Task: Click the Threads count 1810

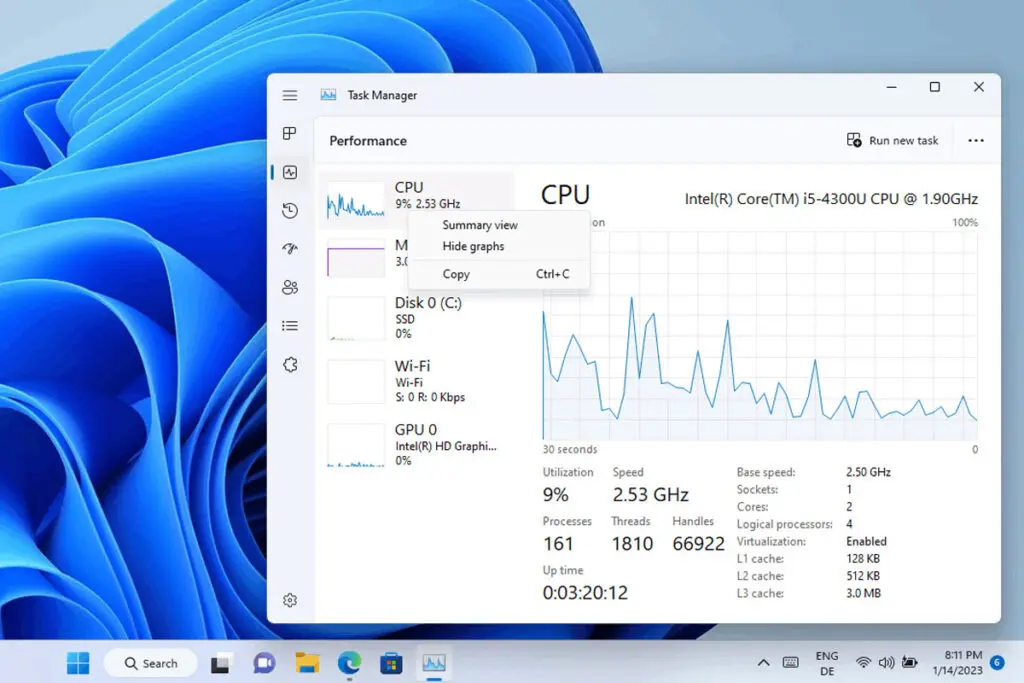Action: [632, 544]
